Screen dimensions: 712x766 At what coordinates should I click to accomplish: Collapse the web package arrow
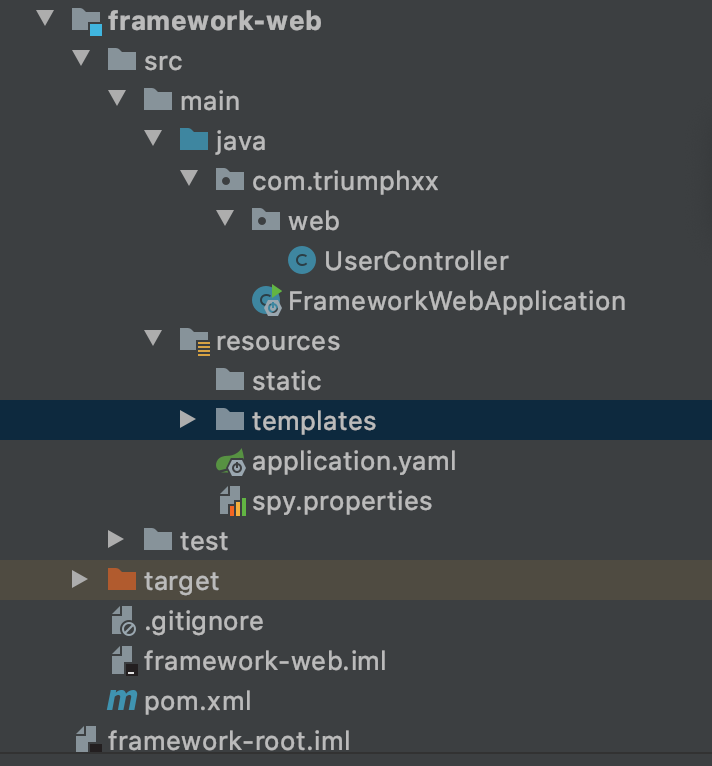(224, 220)
